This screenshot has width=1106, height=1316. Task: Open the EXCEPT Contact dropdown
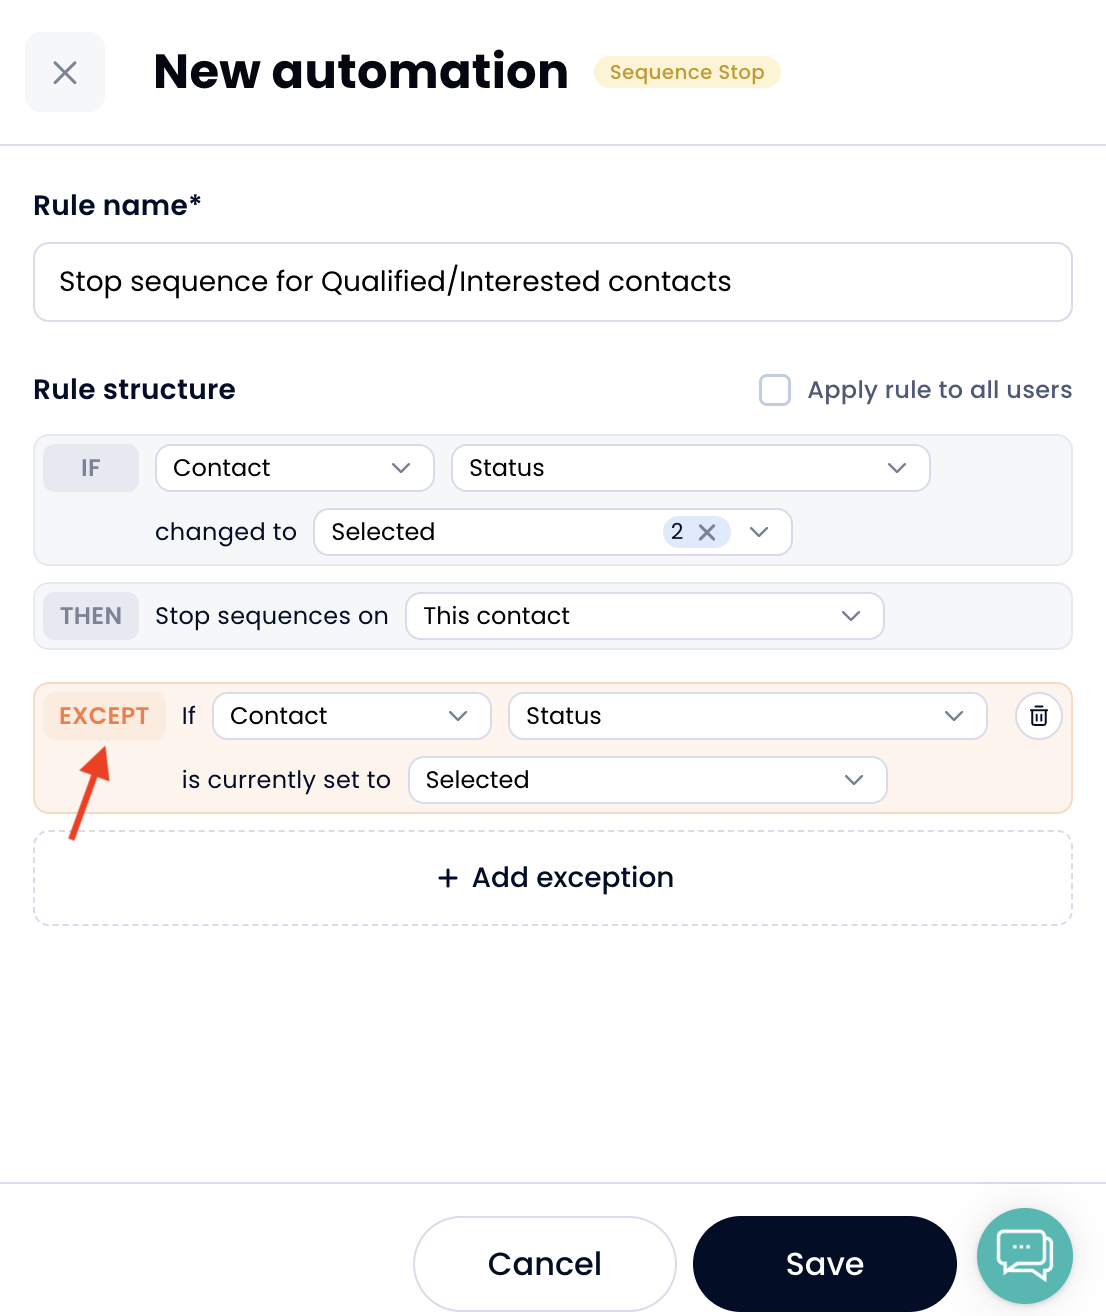pos(352,716)
